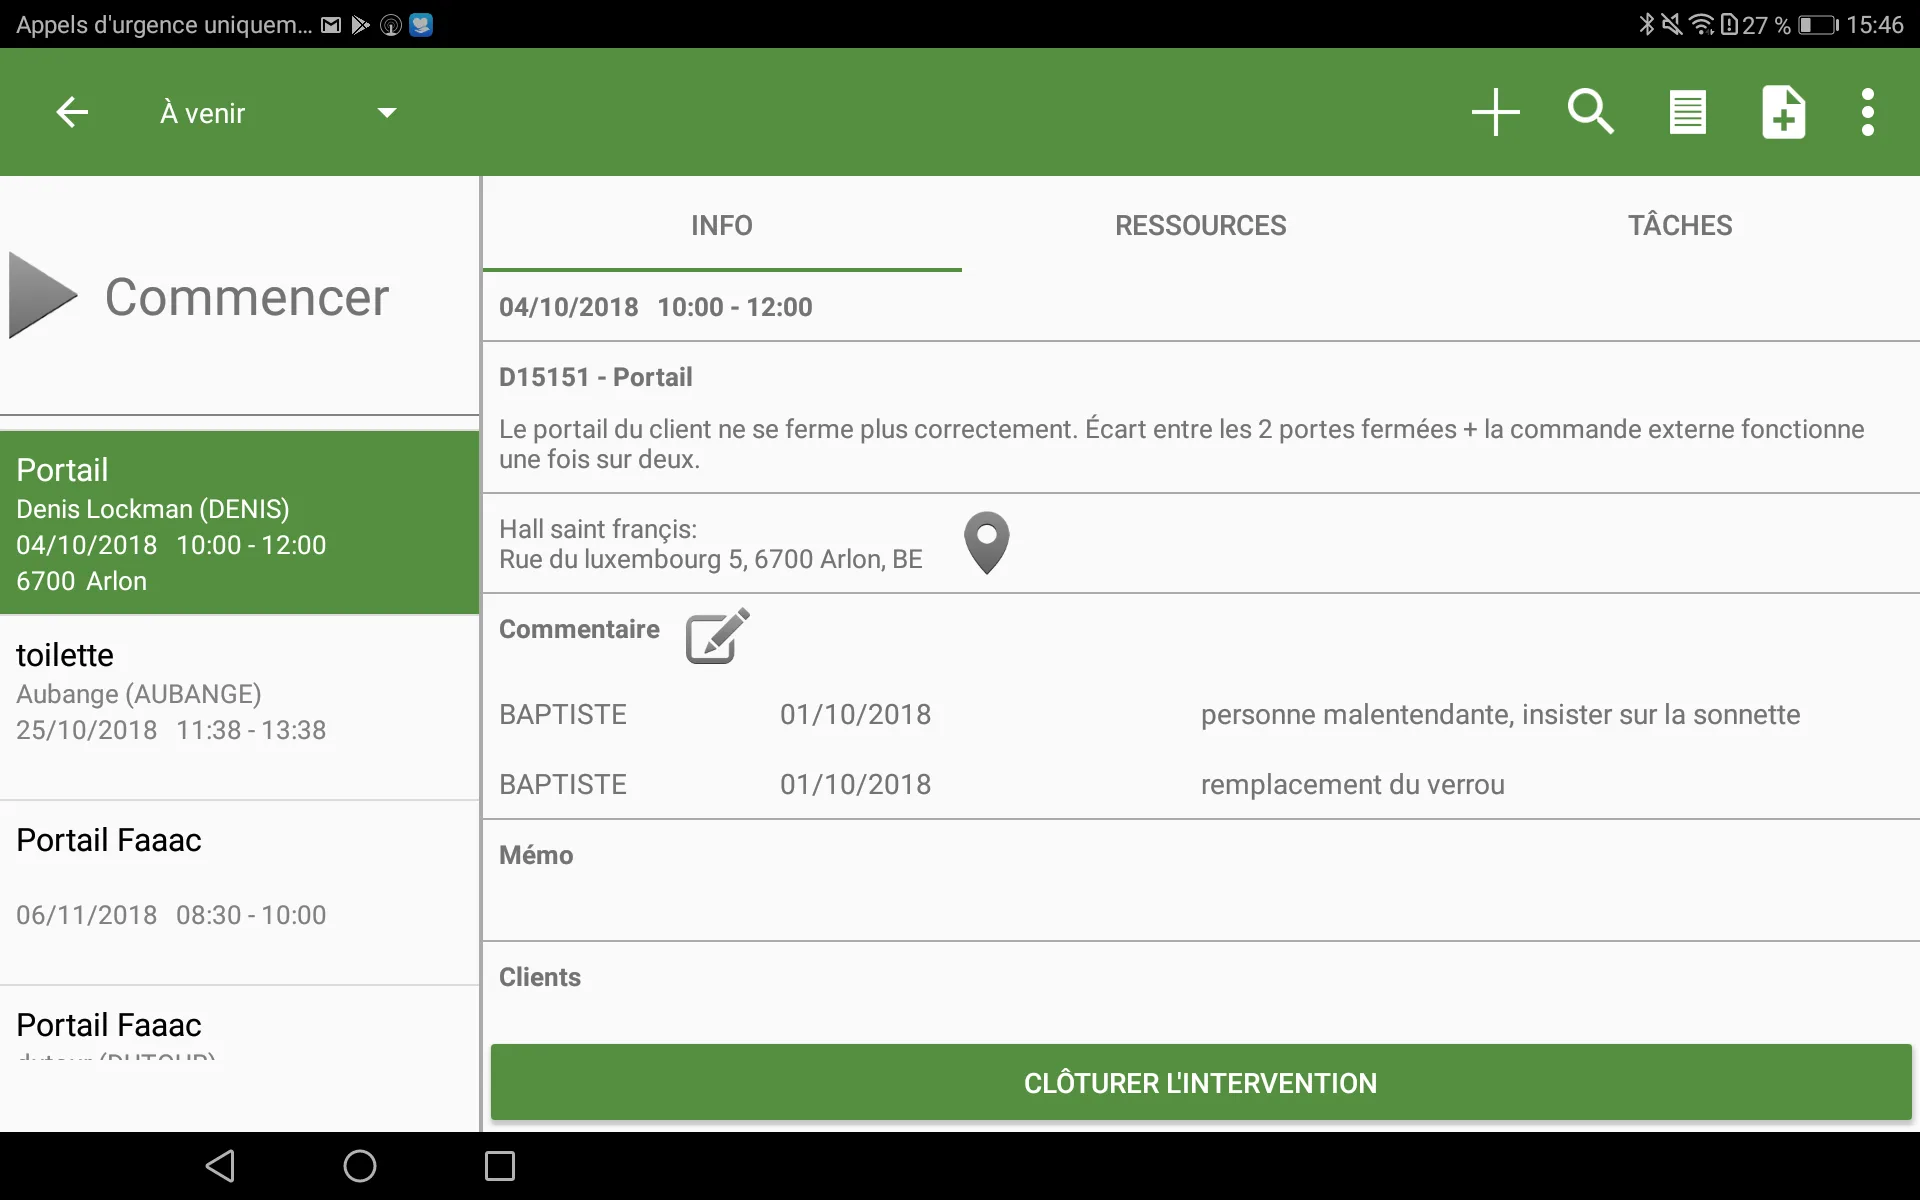Tap the Android home circle button
The width and height of the screenshot is (1920, 1200).
pyautogui.click(x=360, y=1166)
